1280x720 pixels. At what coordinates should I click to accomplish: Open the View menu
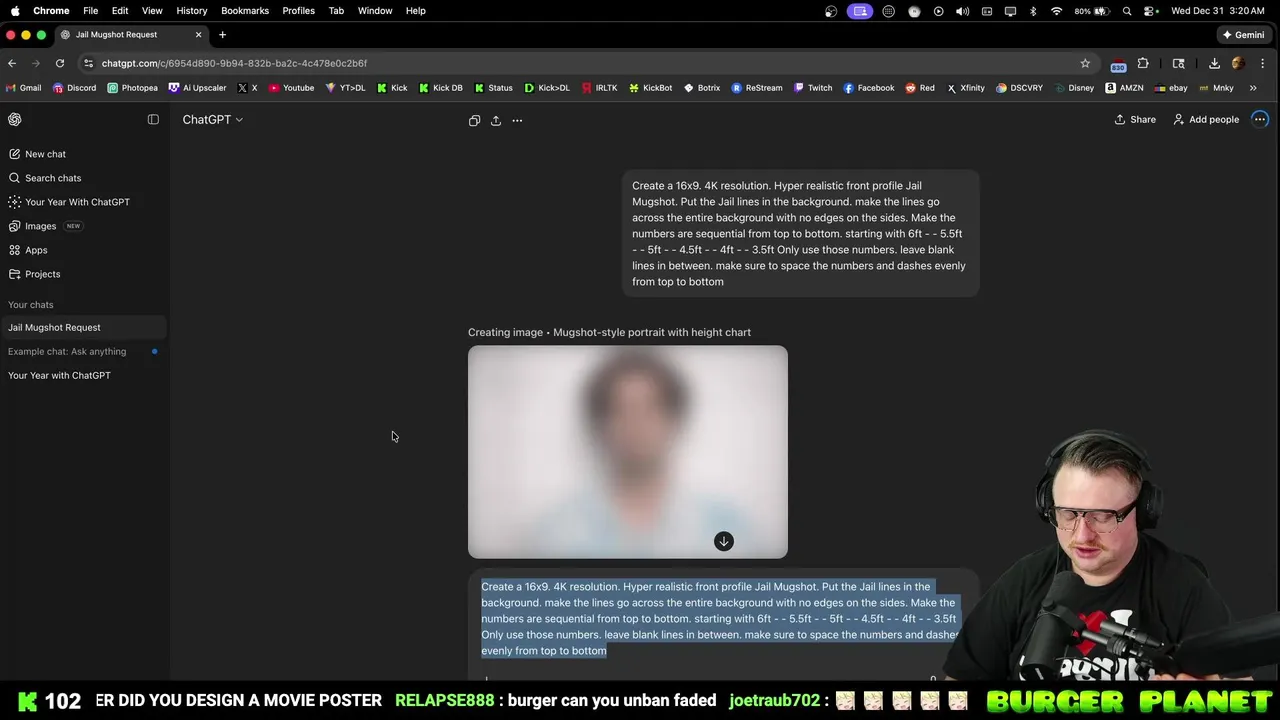click(x=152, y=11)
